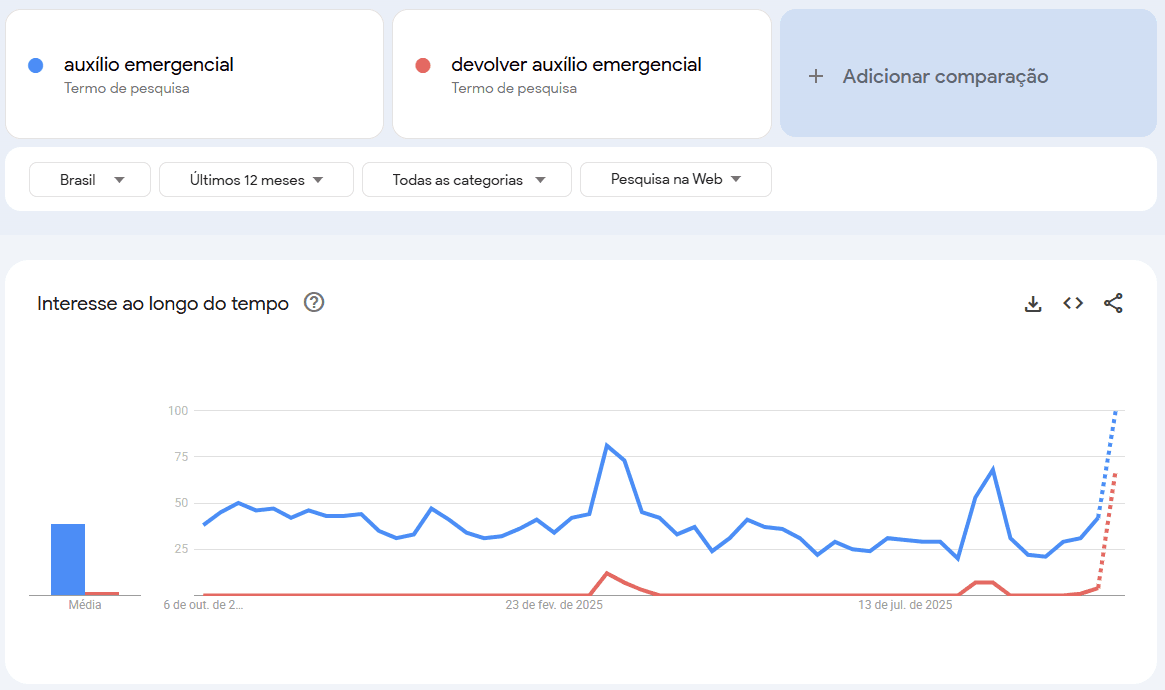Click the Interesse ao longo do tempo title
Screen dimensions: 1165x690
pos(163,304)
